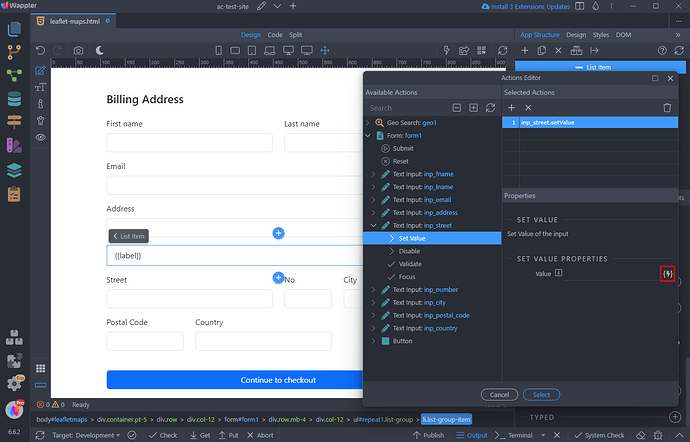Viewport: 690px width, 442px height.
Task: Click the List Item back chip
Action: 128,236
